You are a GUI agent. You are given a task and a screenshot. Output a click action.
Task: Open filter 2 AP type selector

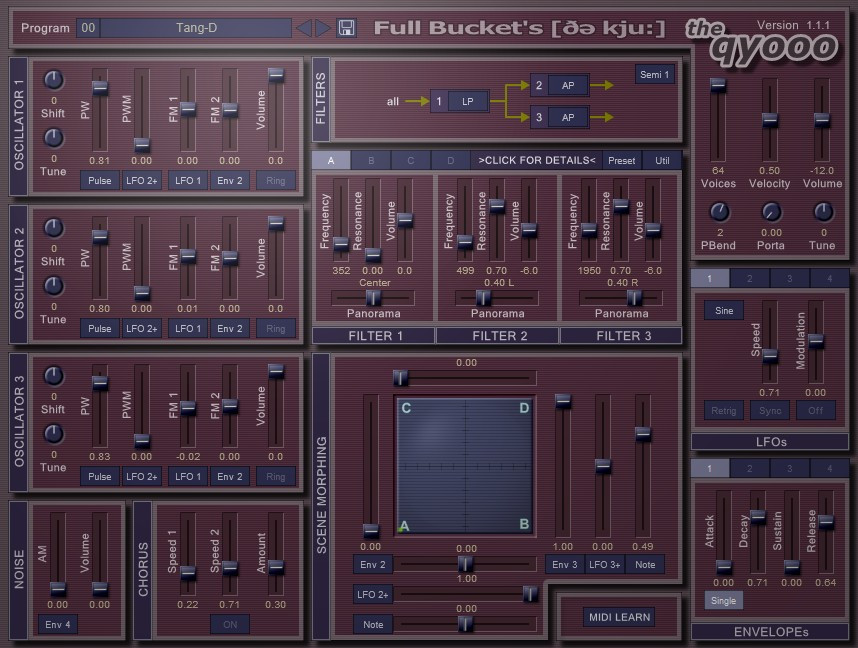click(x=568, y=85)
